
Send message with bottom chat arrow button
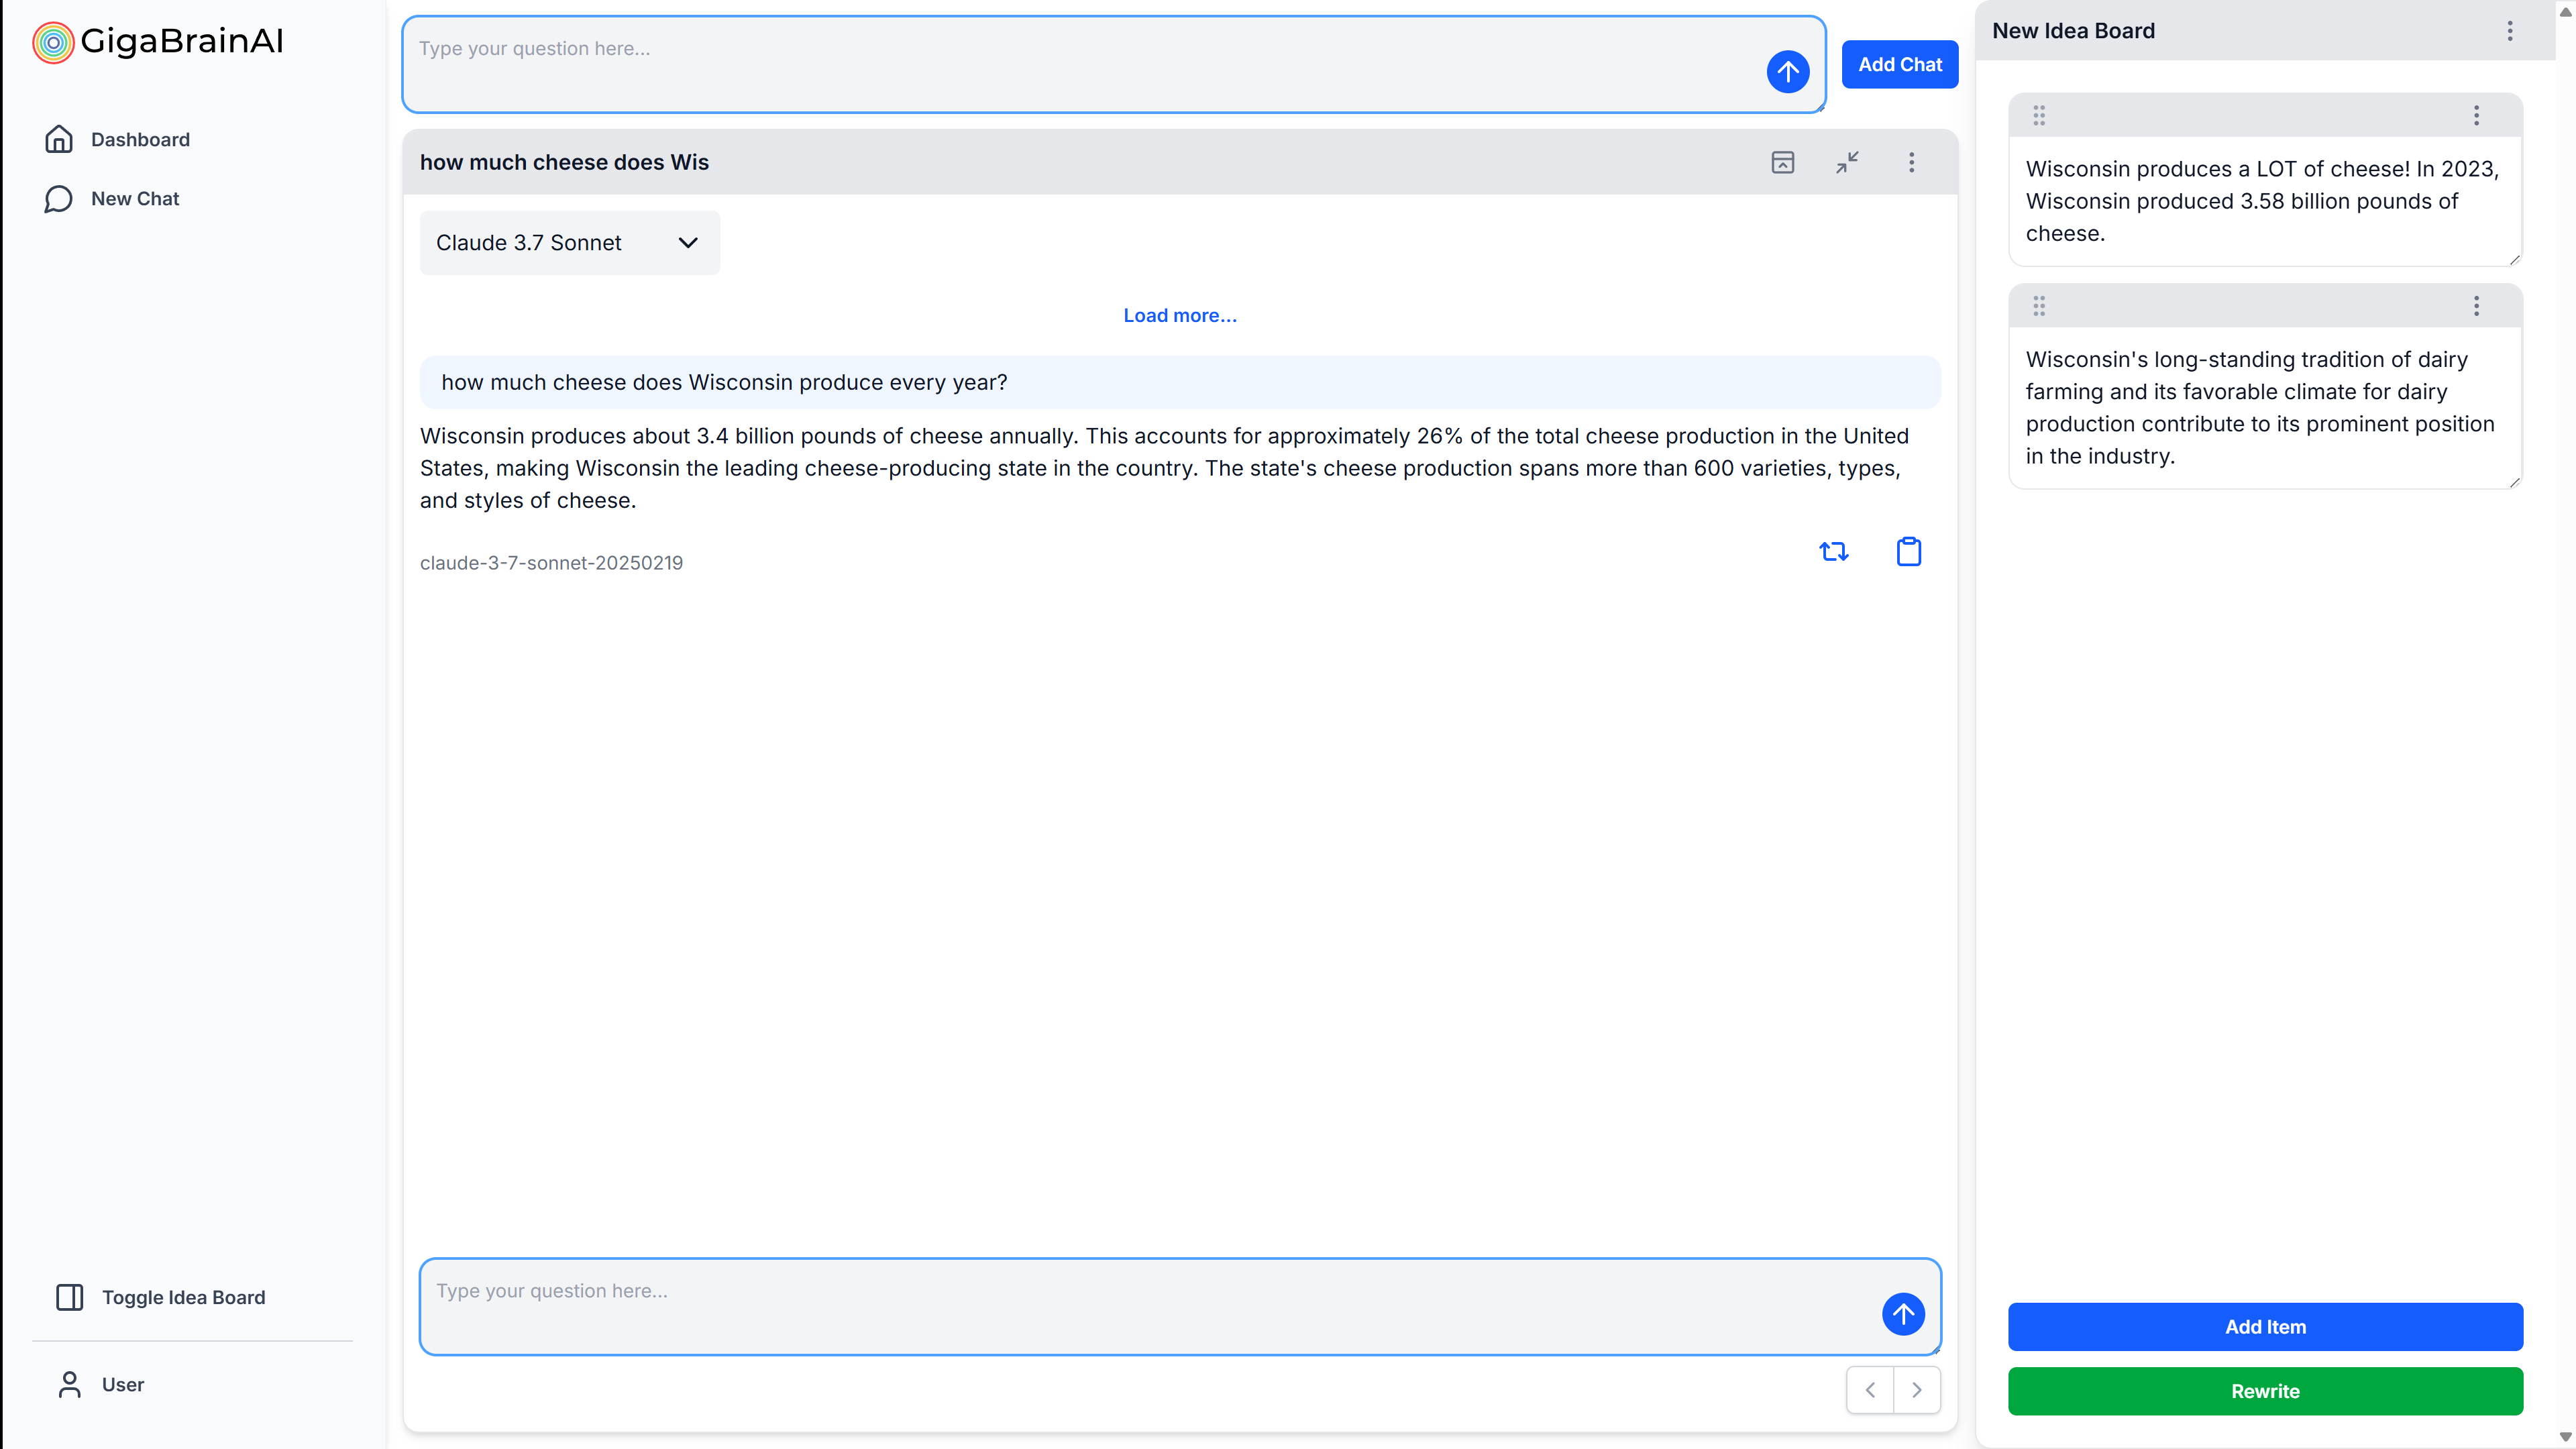(x=1903, y=1314)
